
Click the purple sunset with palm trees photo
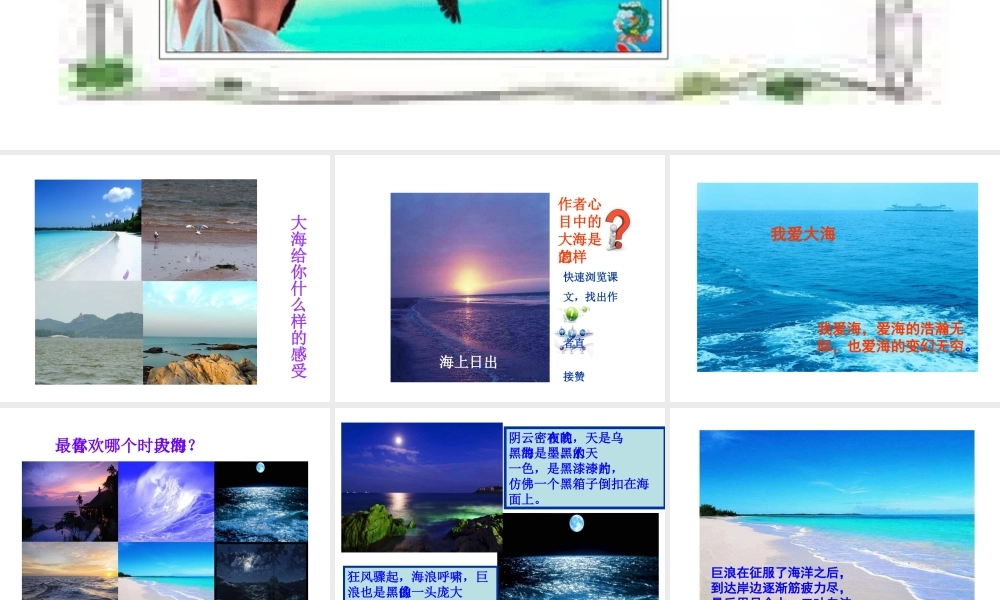tap(70, 502)
